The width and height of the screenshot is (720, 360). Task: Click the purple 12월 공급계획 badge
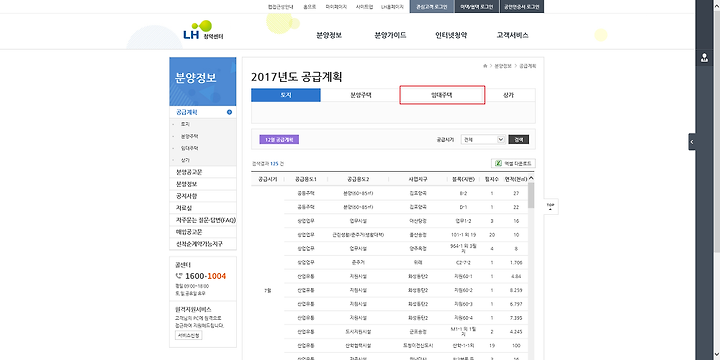pyautogui.click(x=279, y=140)
